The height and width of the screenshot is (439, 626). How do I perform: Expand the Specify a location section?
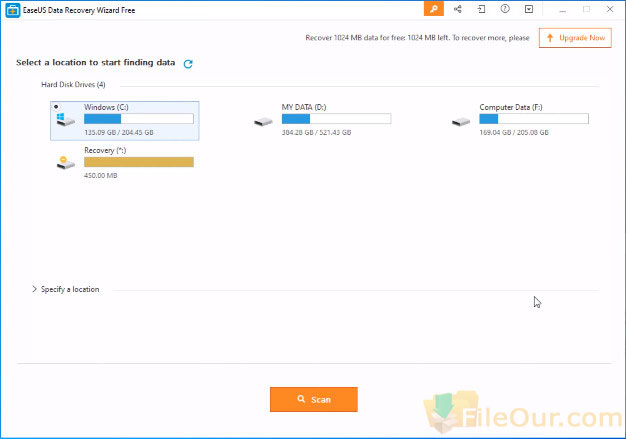click(66, 289)
